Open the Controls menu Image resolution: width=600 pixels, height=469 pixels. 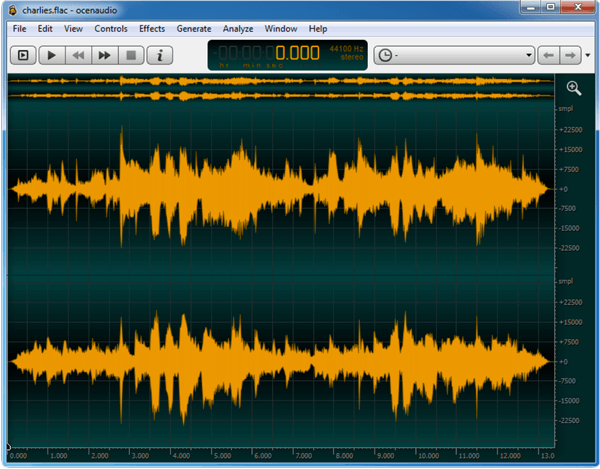point(111,29)
